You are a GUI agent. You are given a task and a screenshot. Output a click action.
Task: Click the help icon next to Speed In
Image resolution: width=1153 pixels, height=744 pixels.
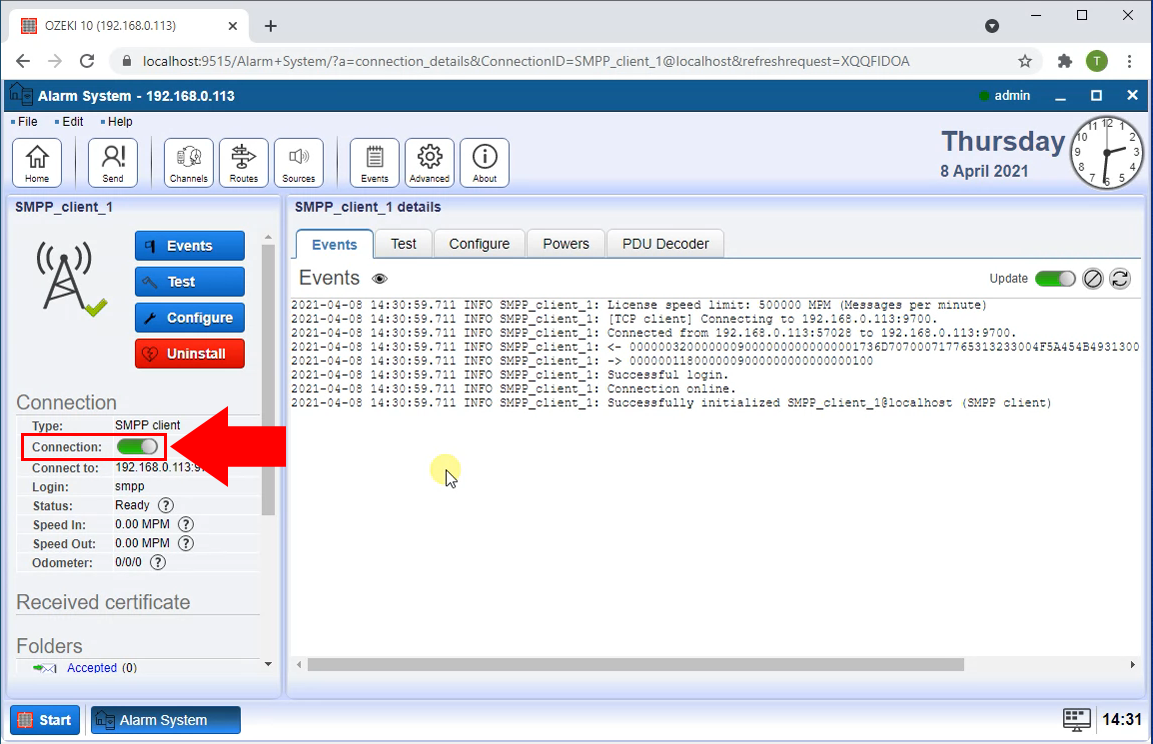point(186,524)
